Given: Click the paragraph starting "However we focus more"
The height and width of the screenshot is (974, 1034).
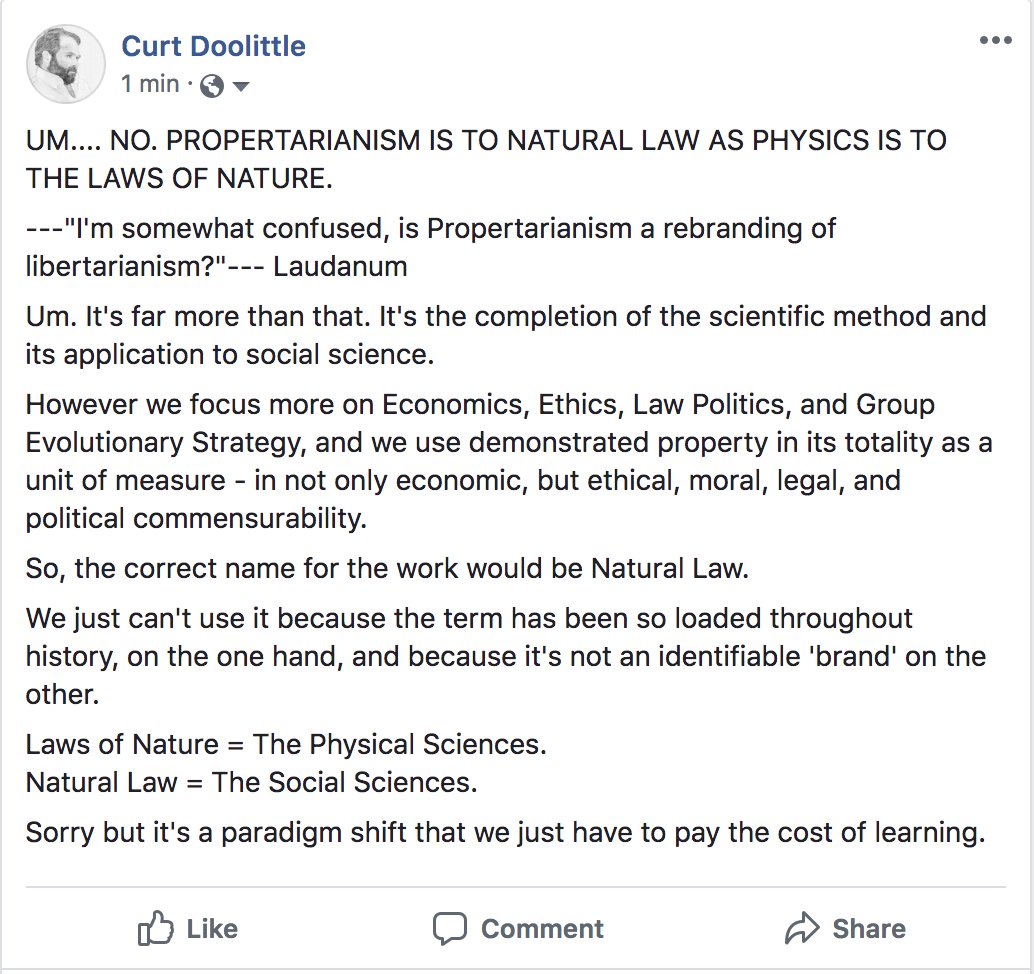Looking at the screenshot, I should click(508, 461).
